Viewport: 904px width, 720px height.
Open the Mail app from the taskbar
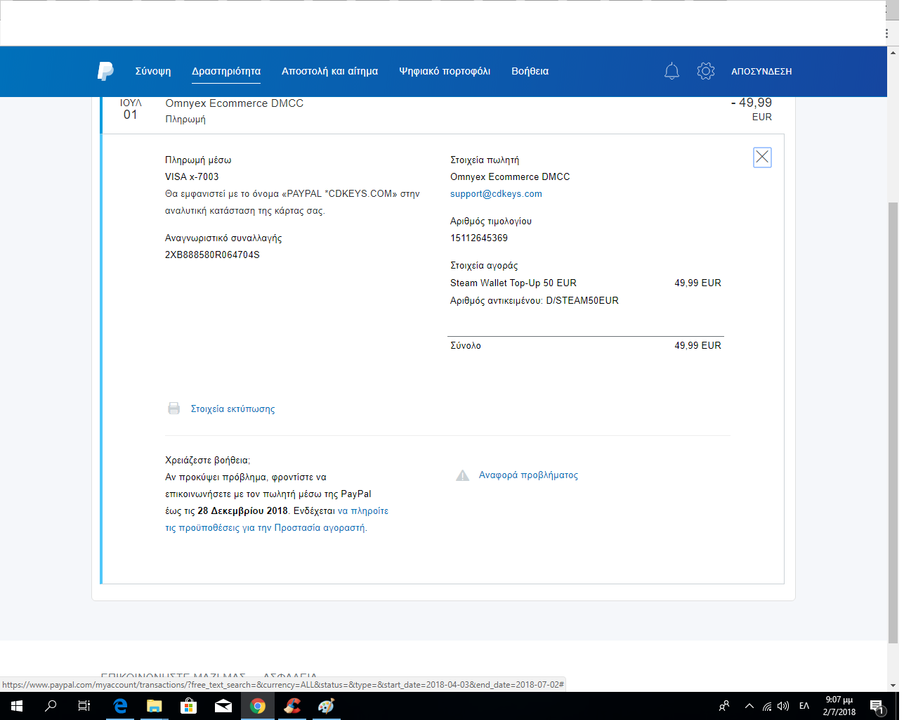coord(223,706)
